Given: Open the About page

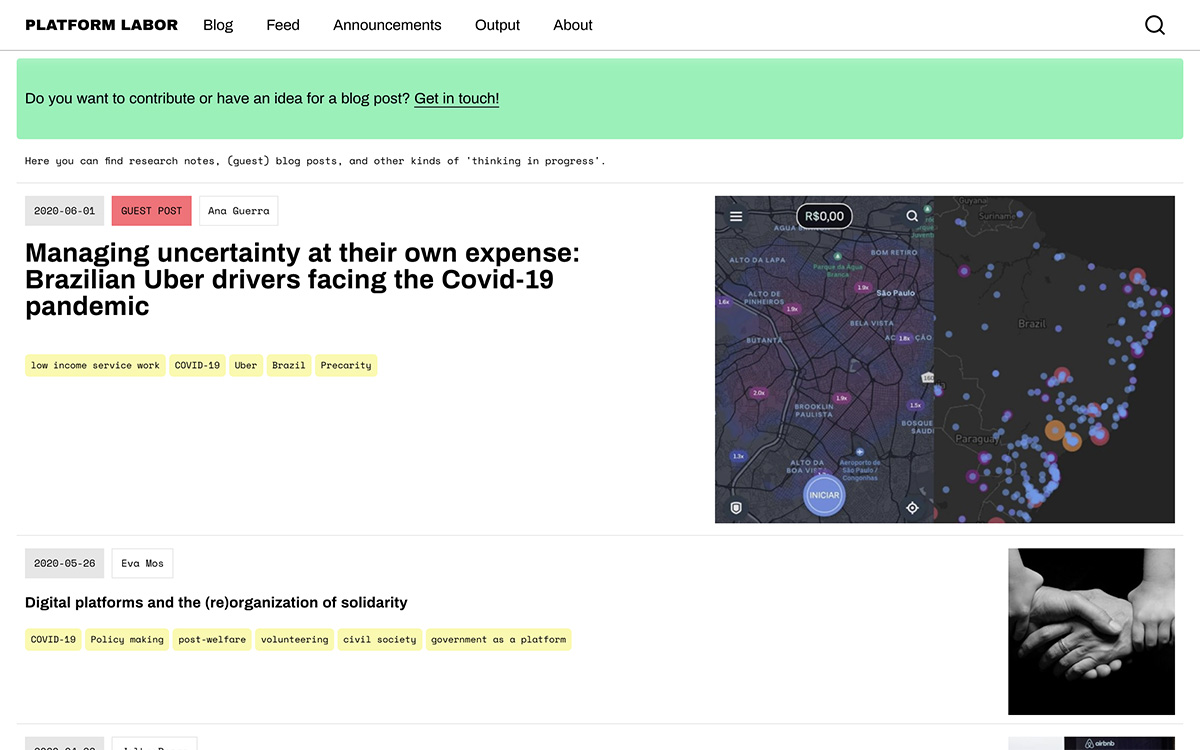Looking at the screenshot, I should pyautogui.click(x=573, y=25).
